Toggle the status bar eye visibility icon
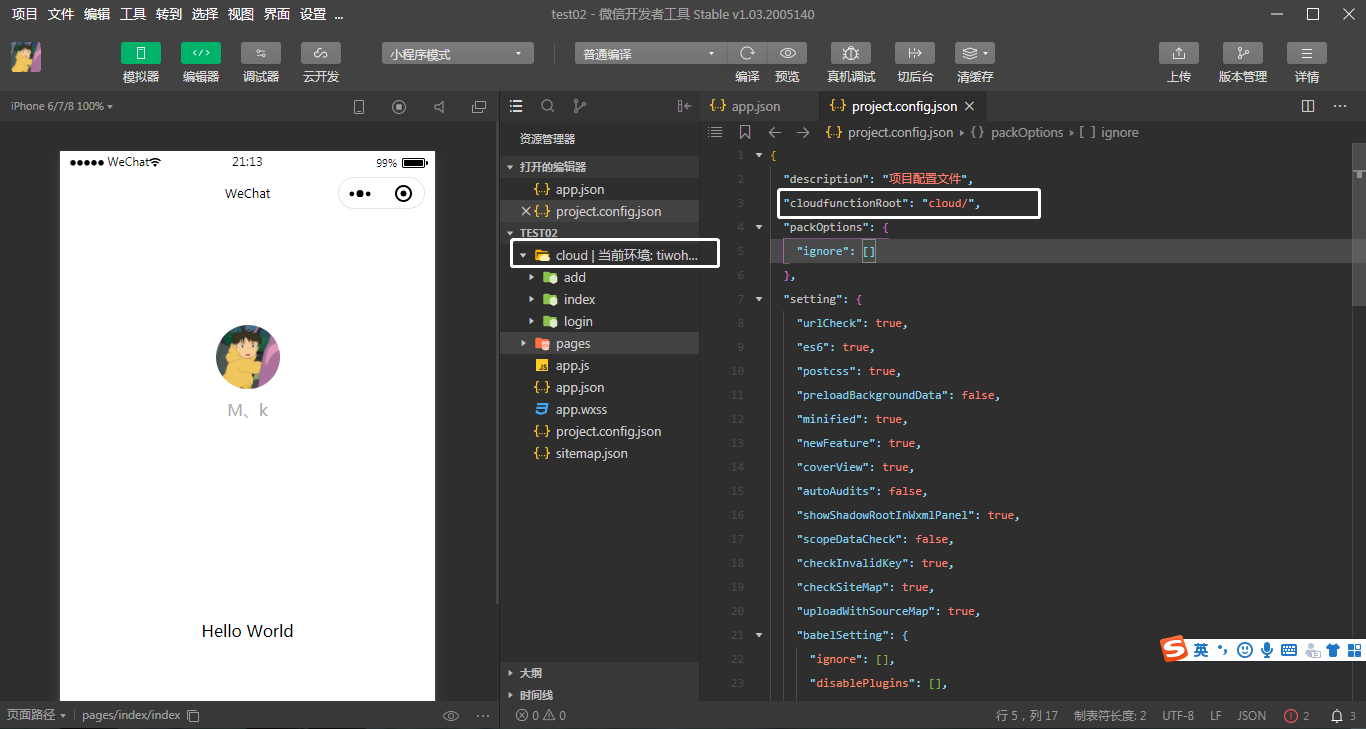Screen dimensions: 1366x729 [451, 715]
